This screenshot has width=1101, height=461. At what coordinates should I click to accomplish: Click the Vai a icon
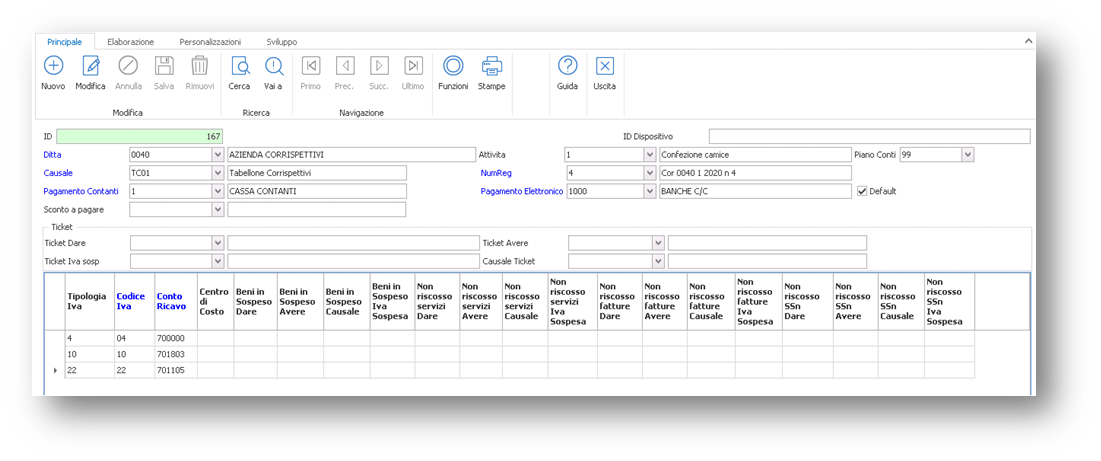(273, 67)
